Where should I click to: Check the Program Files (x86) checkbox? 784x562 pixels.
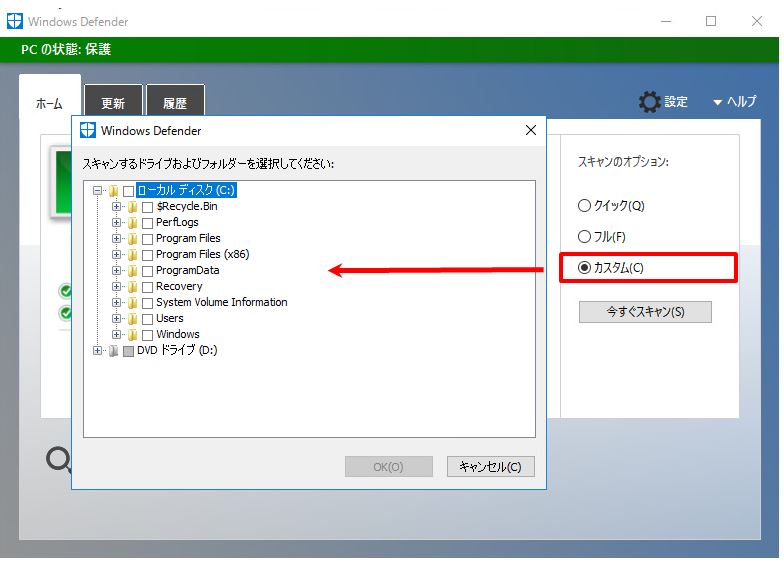click(148, 255)
